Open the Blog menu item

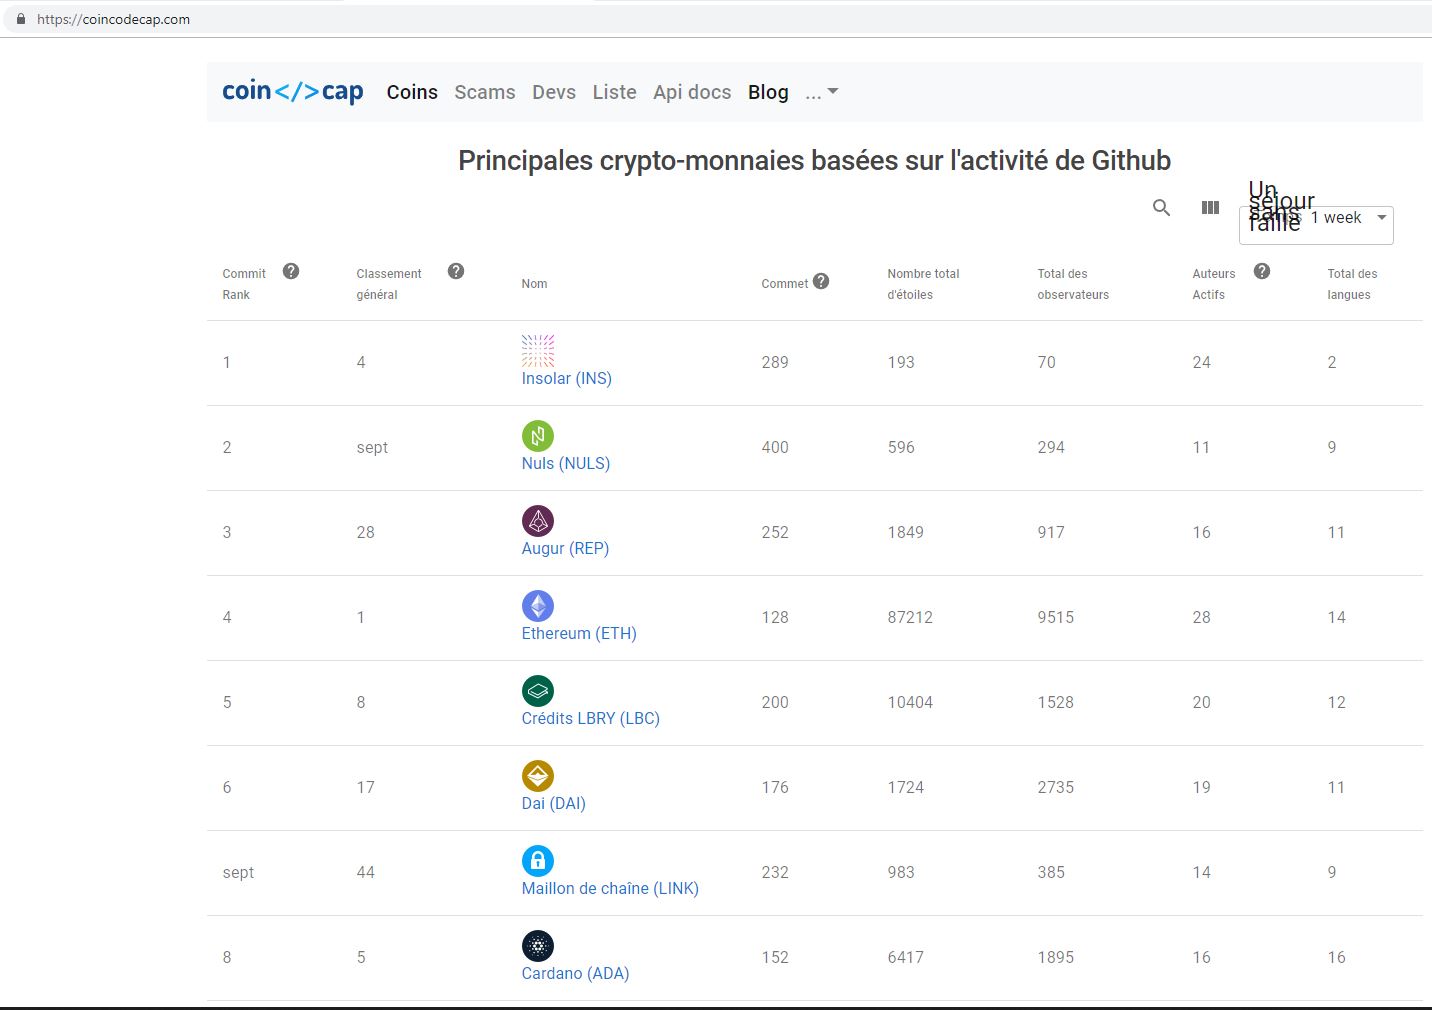tap(767, 92)
